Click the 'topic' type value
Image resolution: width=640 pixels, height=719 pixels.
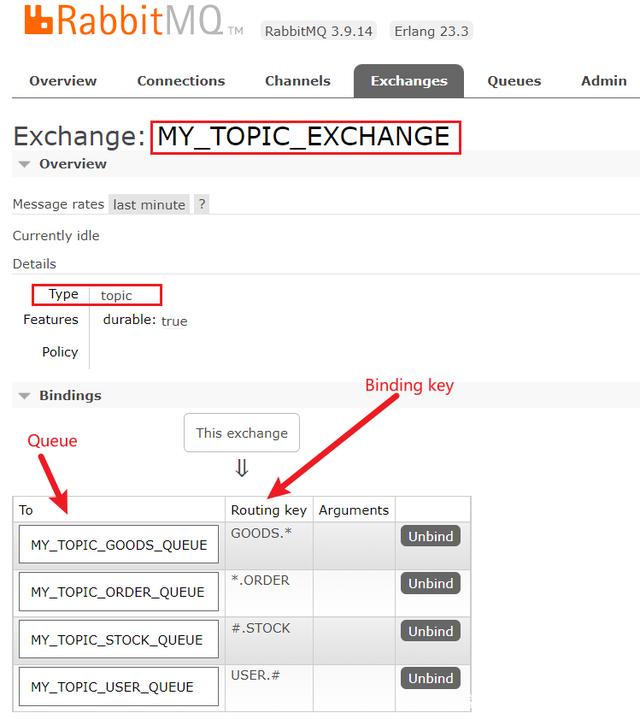116,296
